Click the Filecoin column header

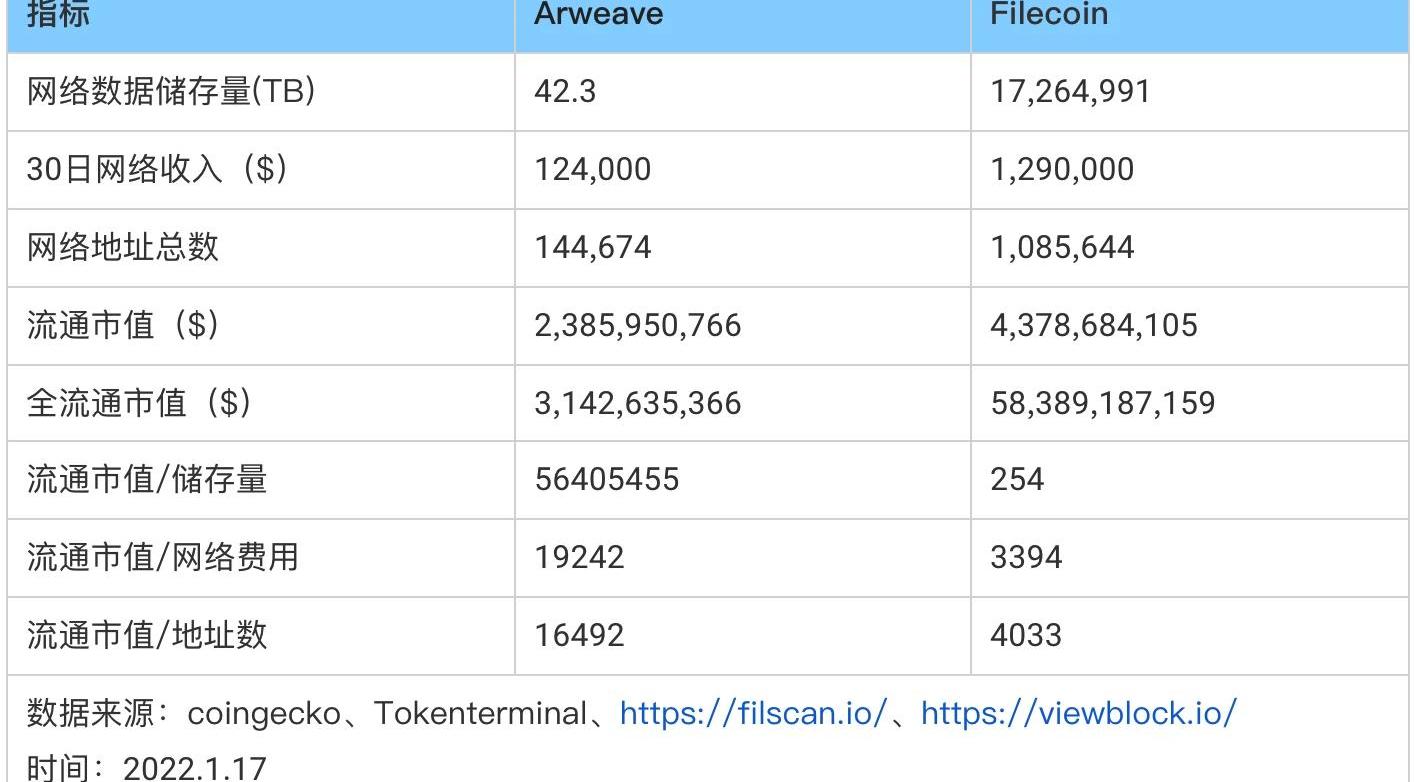click(1048, 15)
